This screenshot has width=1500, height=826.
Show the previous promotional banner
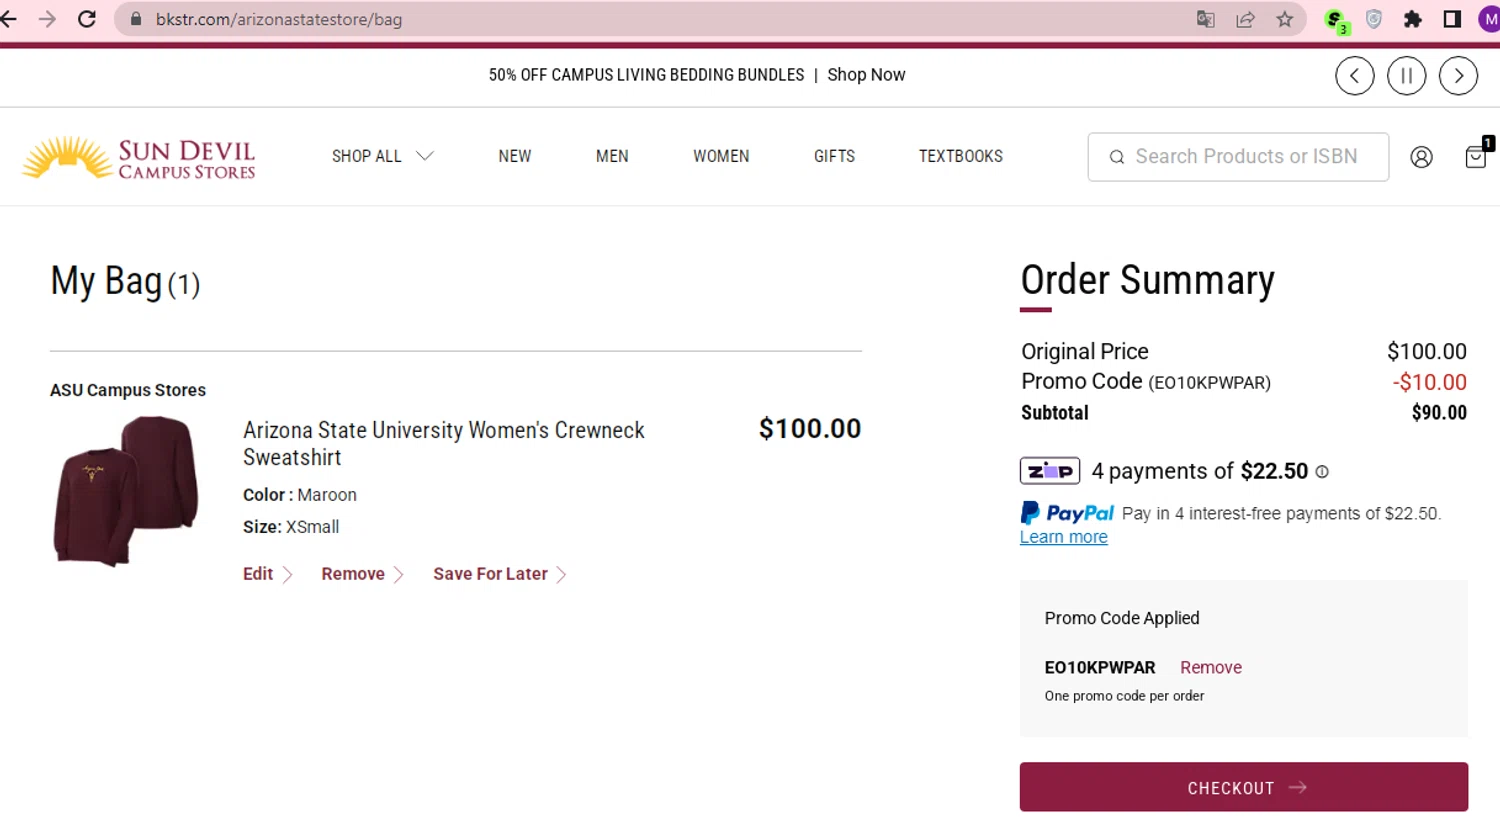click(1355, 76)
